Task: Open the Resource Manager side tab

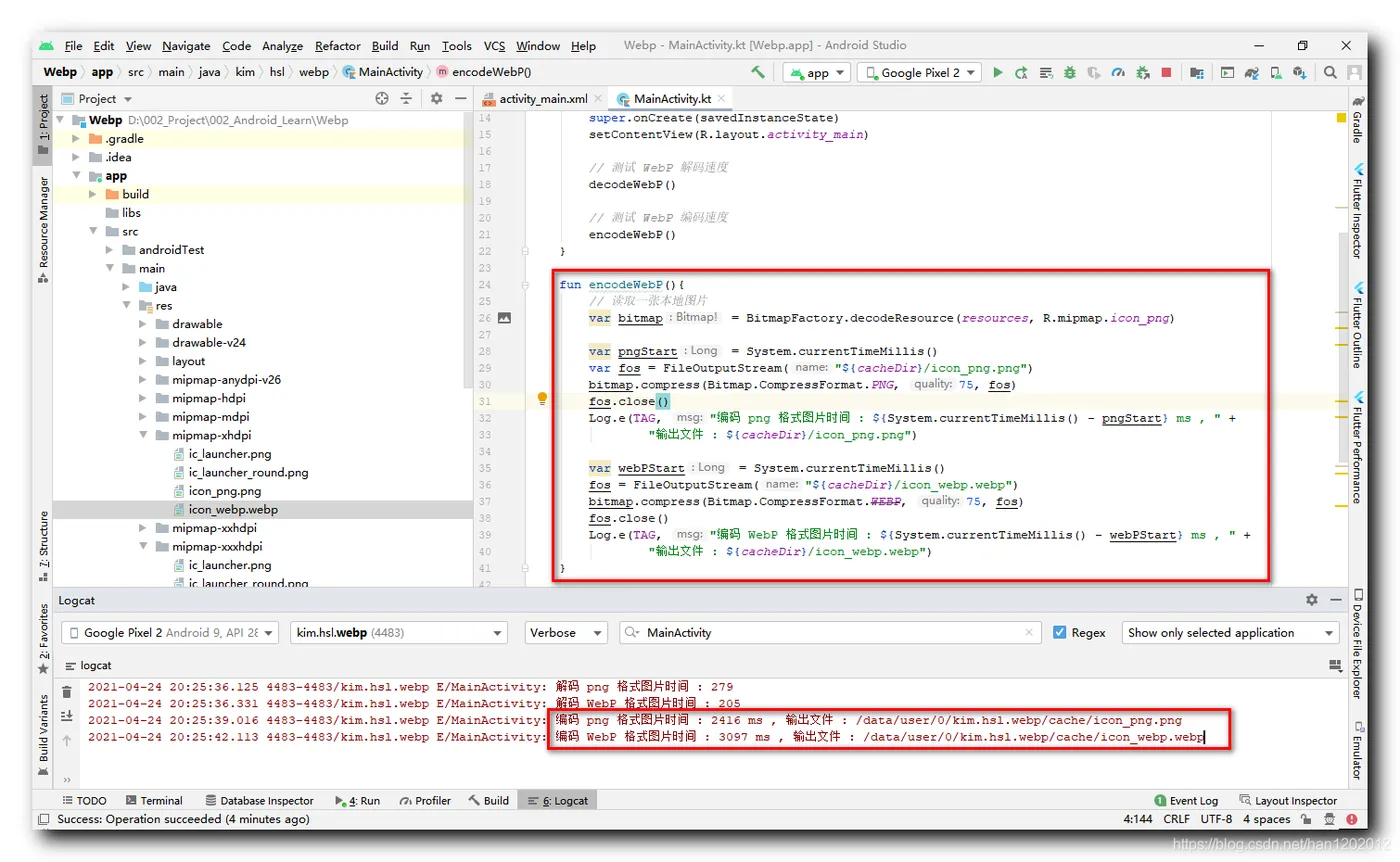Action: pyautogui.click(x=43, y=229)
